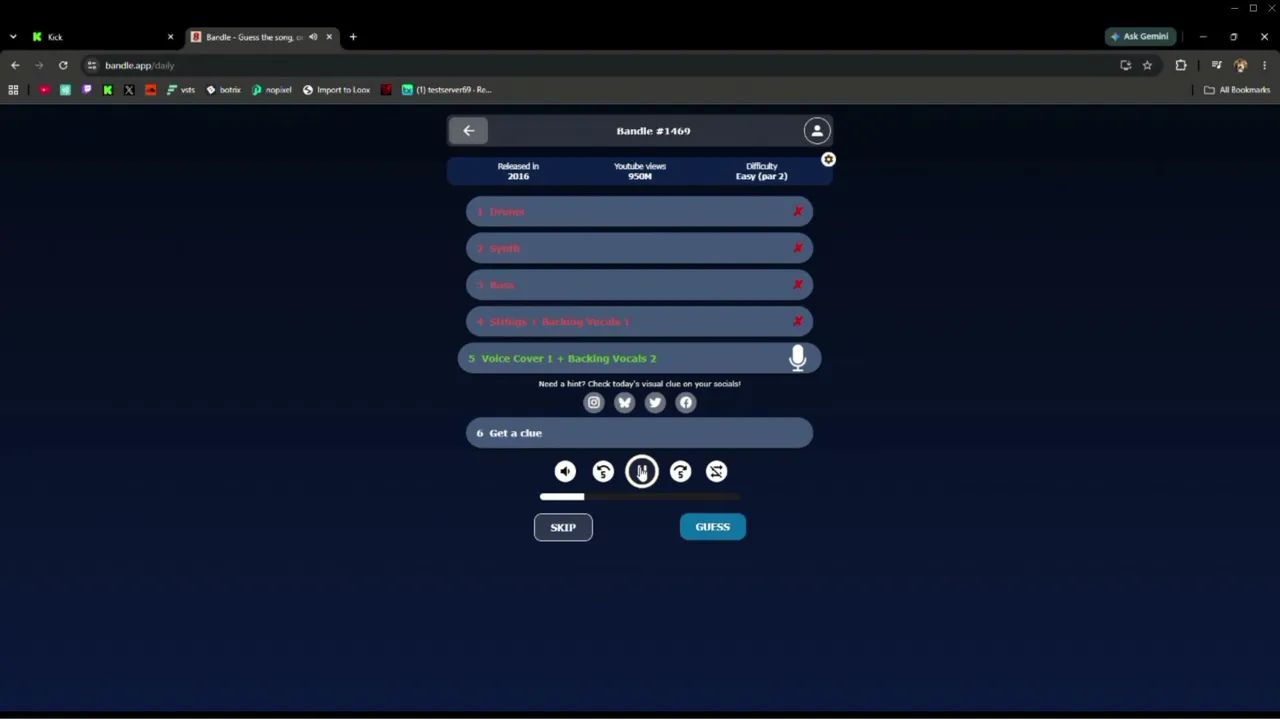Close the Bandle tab
Viewport: 1280px width, 720px height.
(329, 37)
